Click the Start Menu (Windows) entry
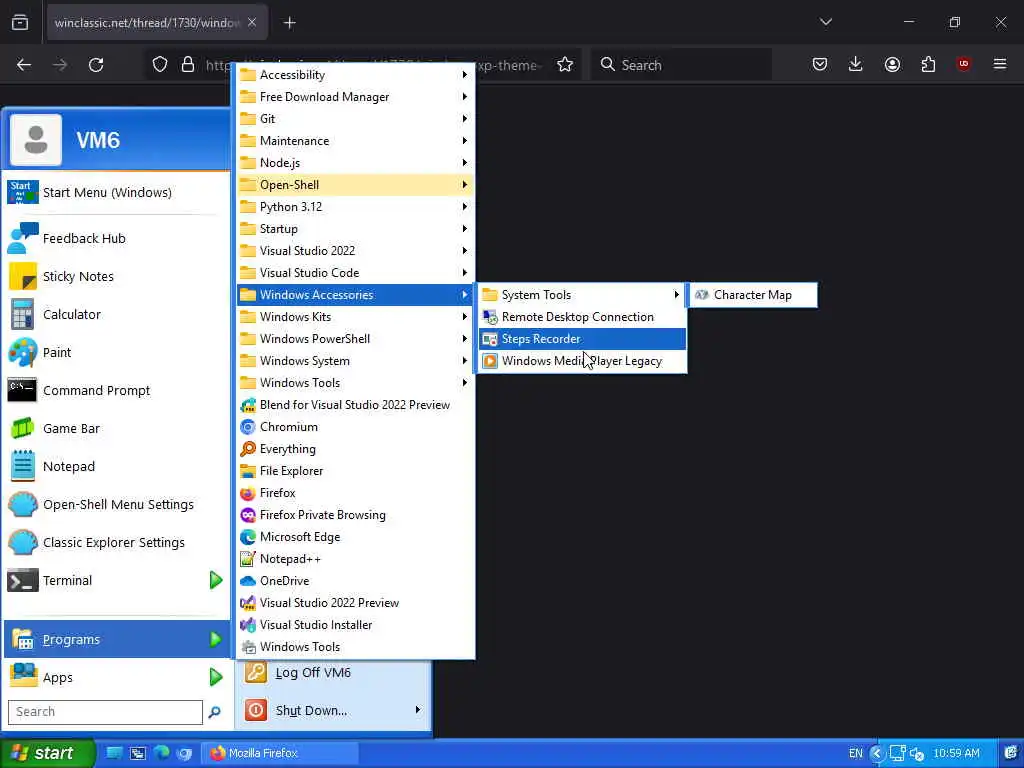The image size is (1024, 768). (116, 193)
